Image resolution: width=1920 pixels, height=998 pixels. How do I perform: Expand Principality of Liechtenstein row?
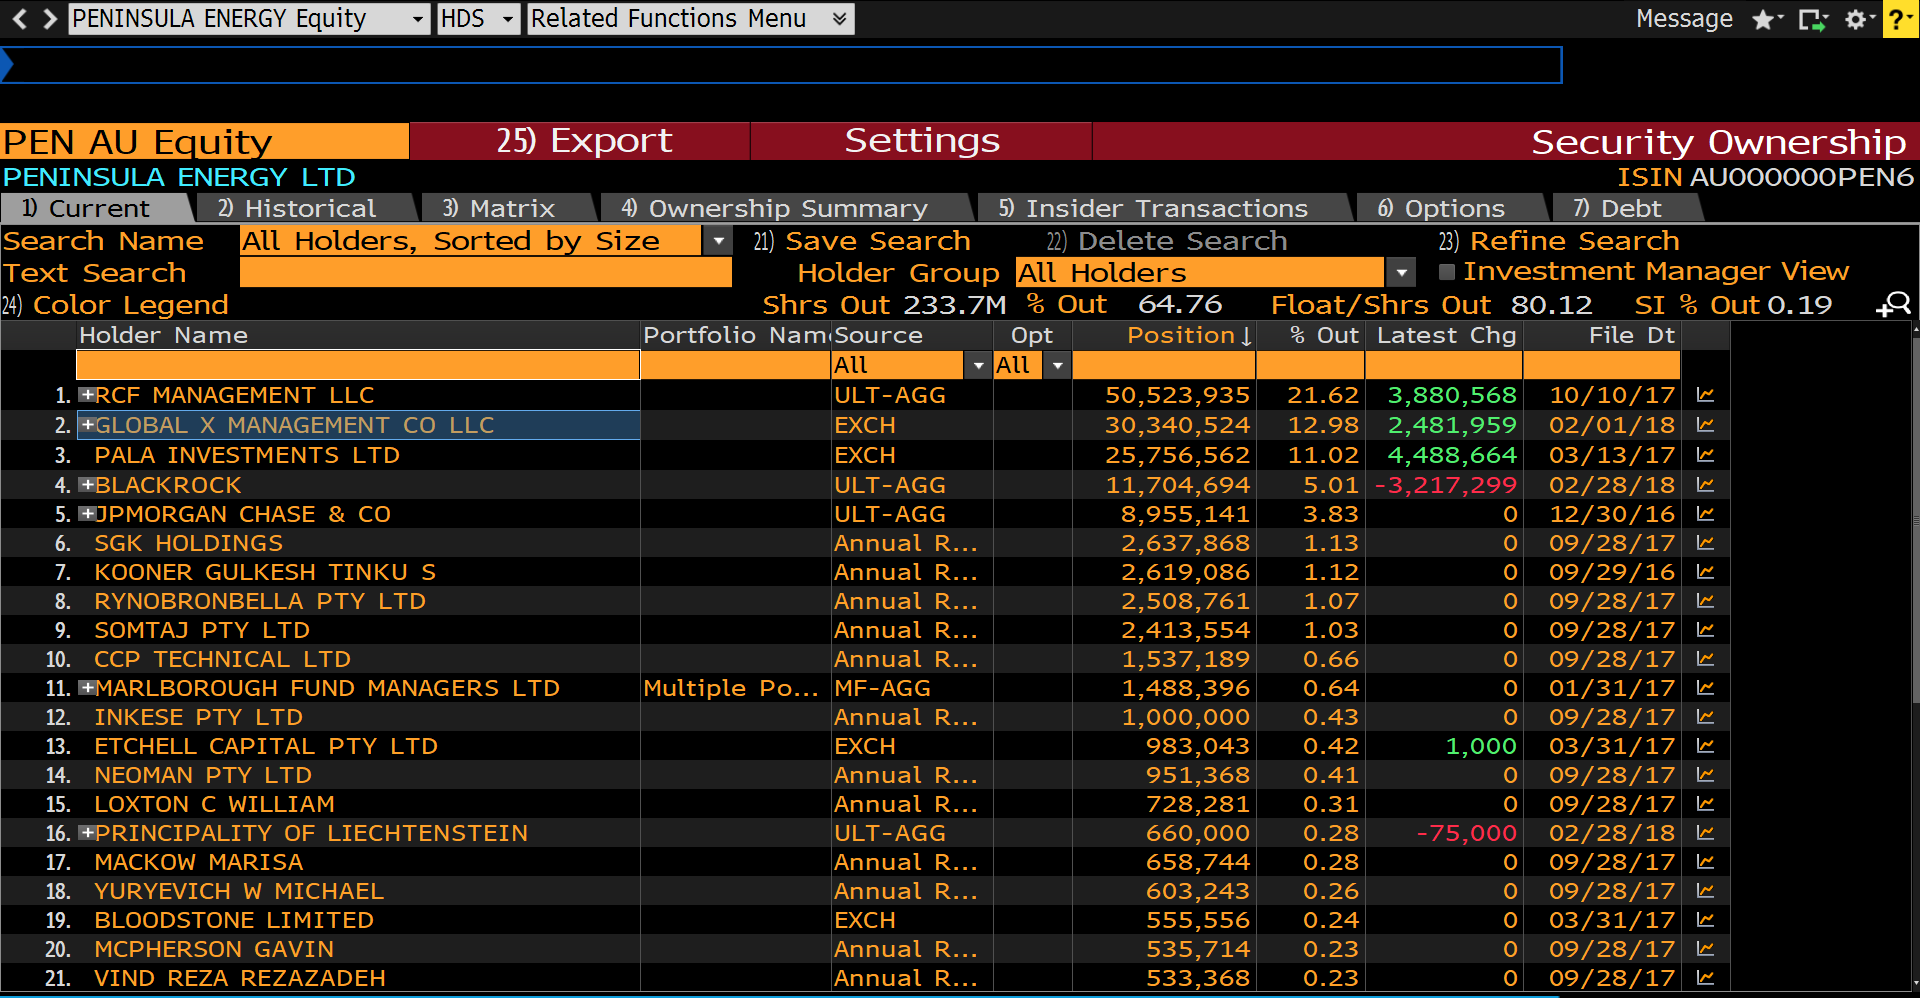87,833
